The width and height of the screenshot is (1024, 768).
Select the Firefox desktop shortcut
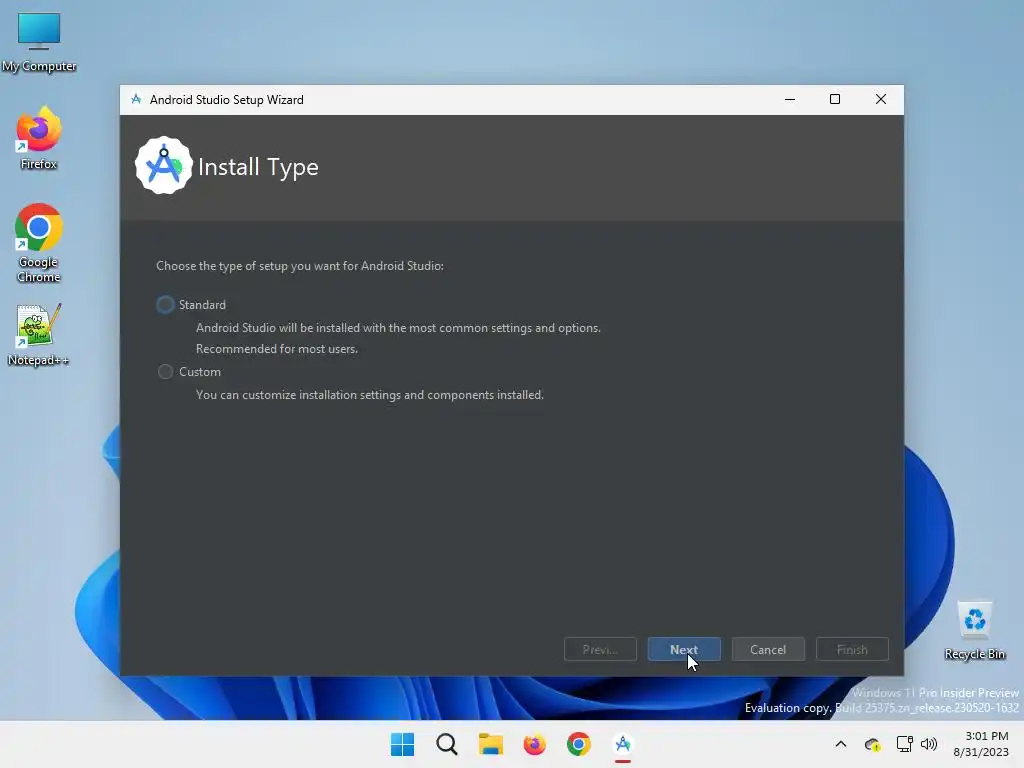[x=39, y=138]
